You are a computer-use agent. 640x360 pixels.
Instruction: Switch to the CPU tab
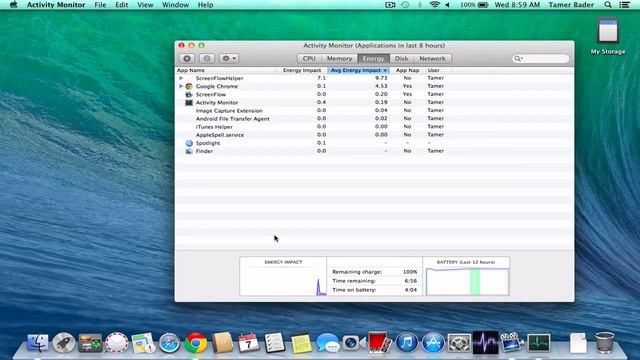pos(309,59)
